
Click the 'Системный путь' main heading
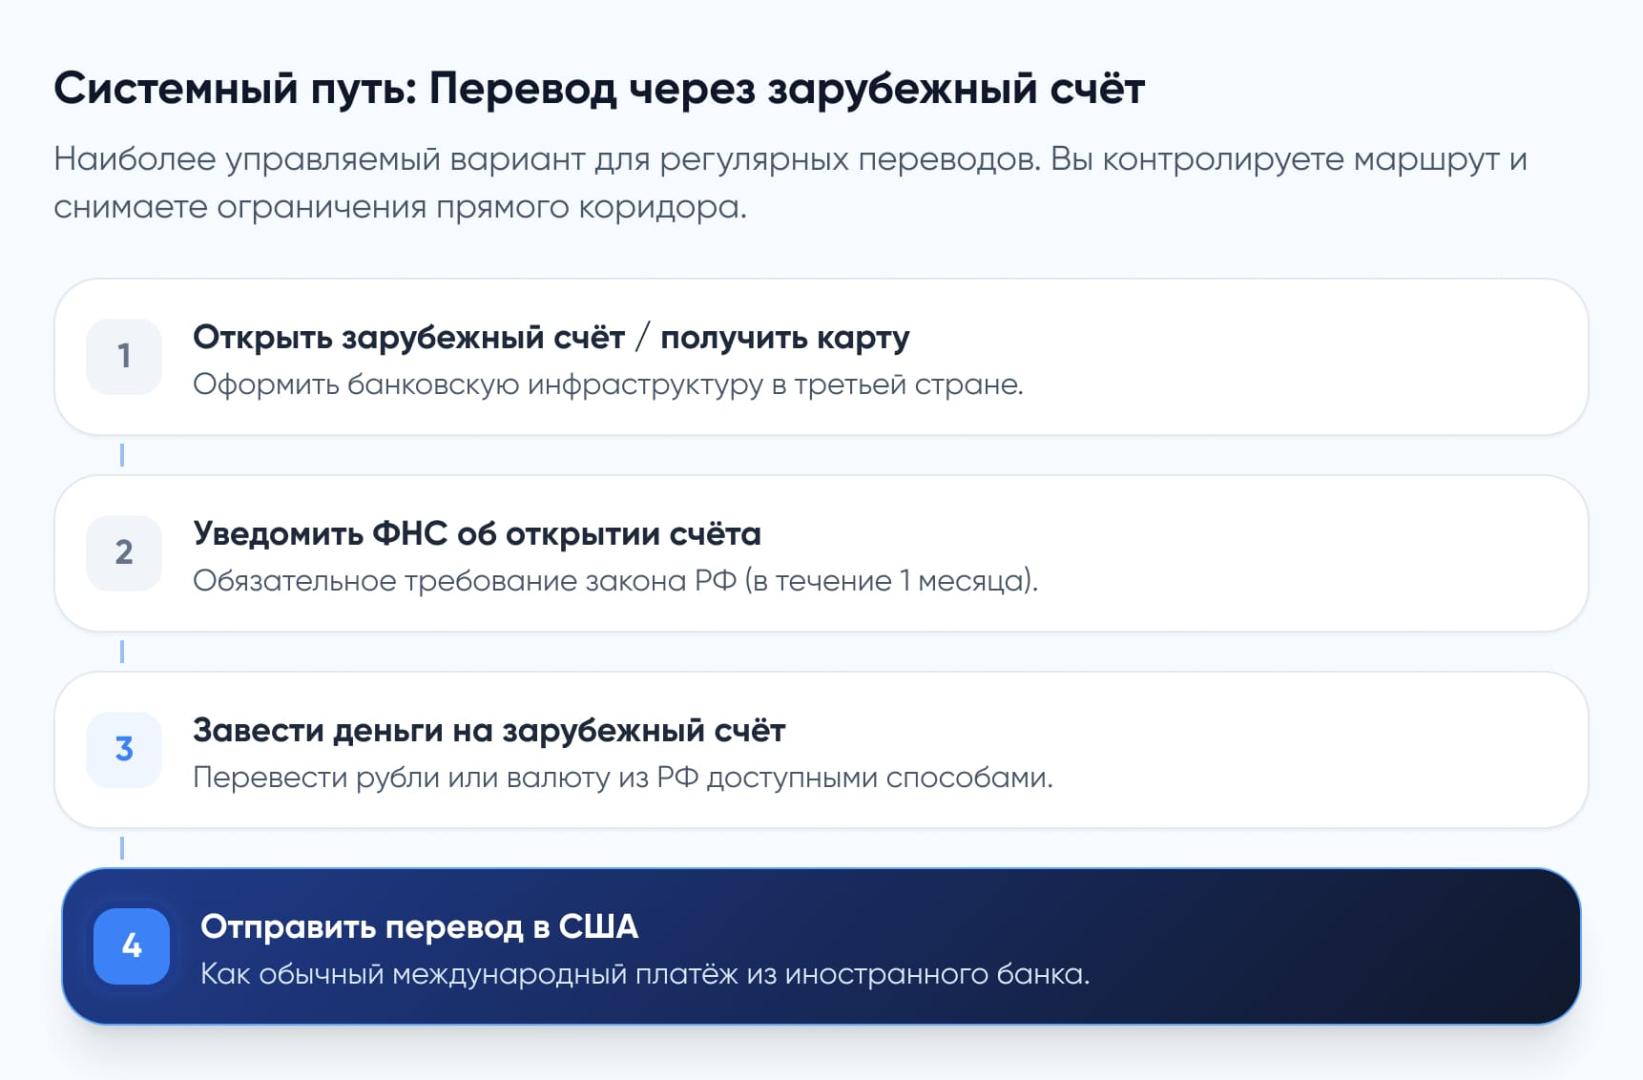click(599, 89)
